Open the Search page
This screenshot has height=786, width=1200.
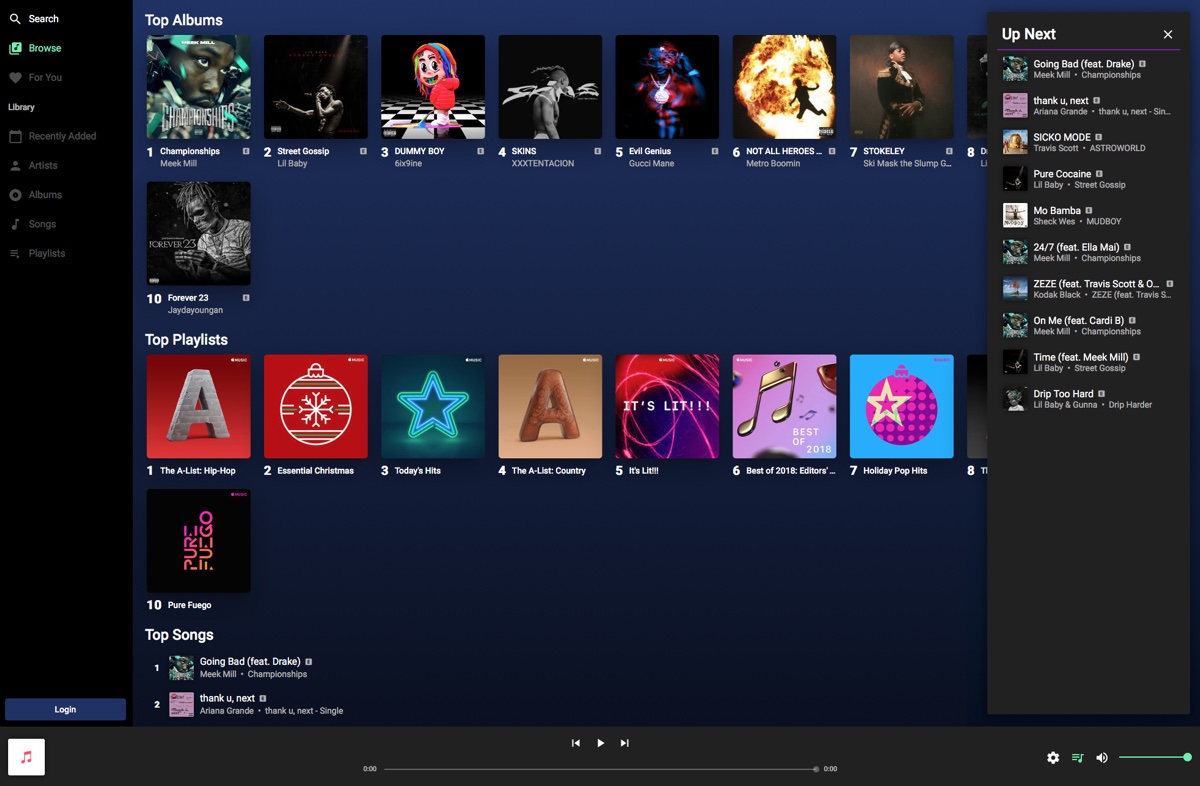[44, 19]
